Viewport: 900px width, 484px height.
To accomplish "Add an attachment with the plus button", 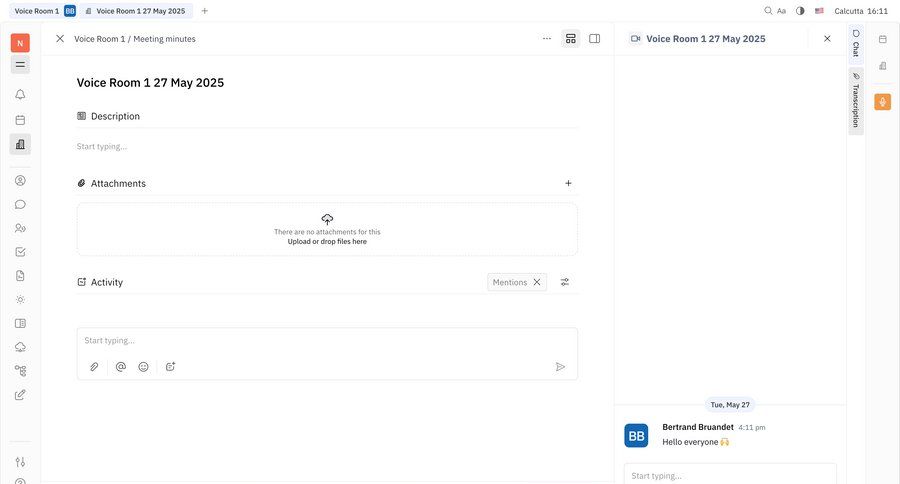I will pos(568,184).
